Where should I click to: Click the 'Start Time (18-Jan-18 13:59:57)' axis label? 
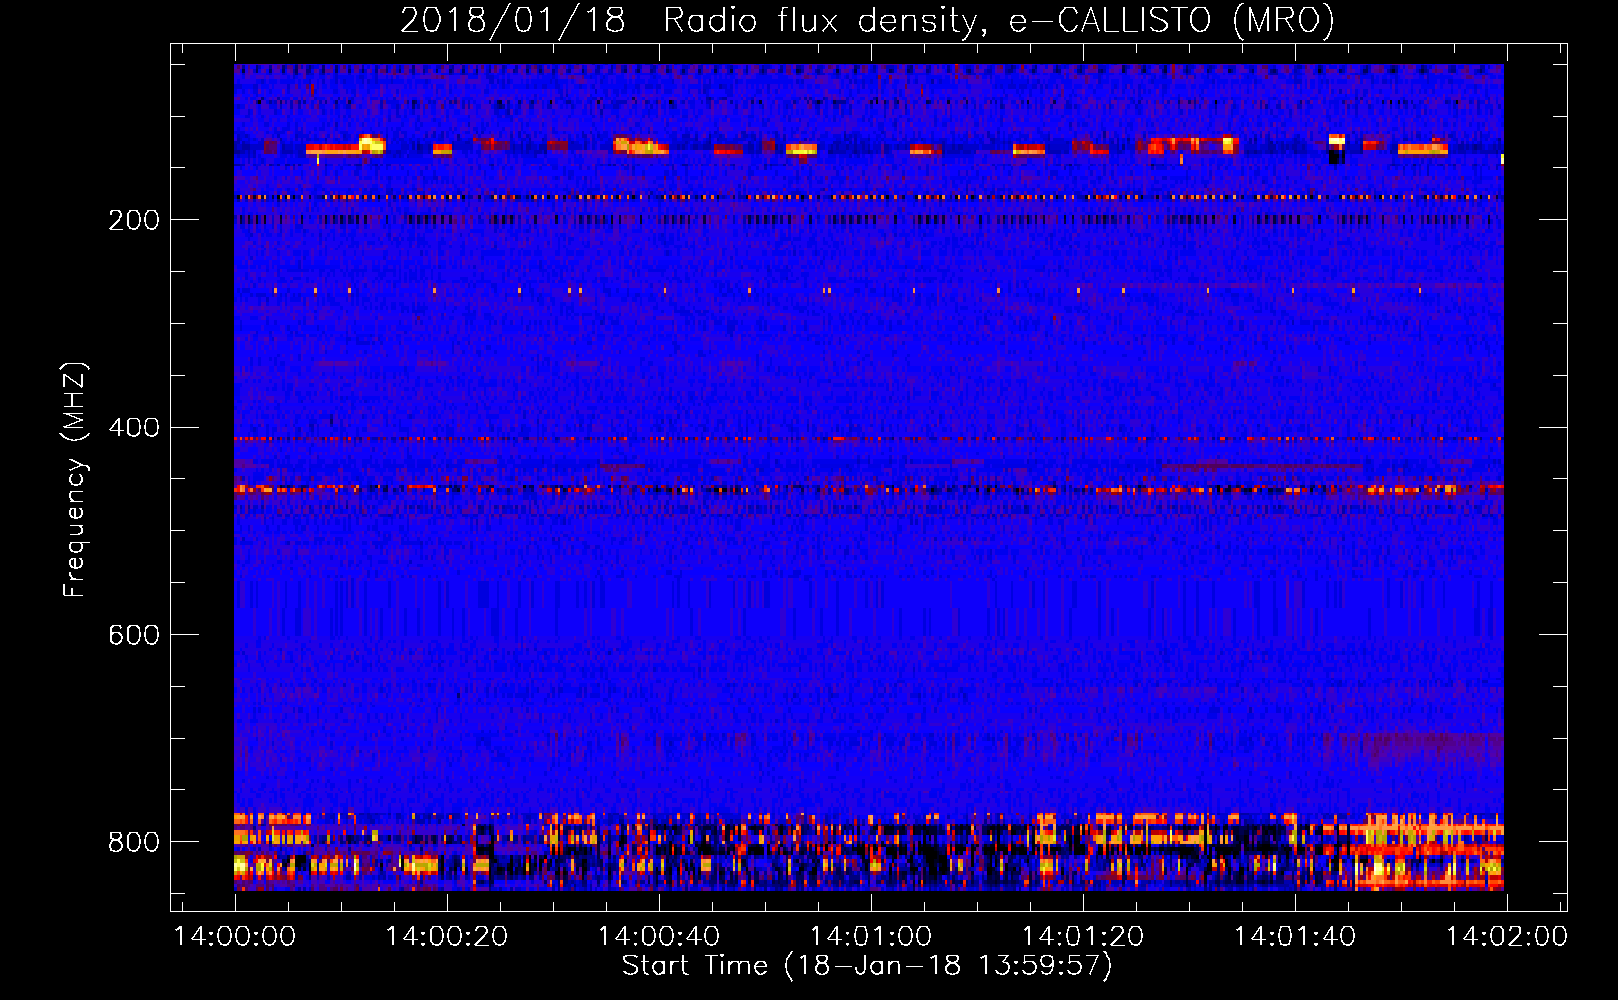point(867,966)
